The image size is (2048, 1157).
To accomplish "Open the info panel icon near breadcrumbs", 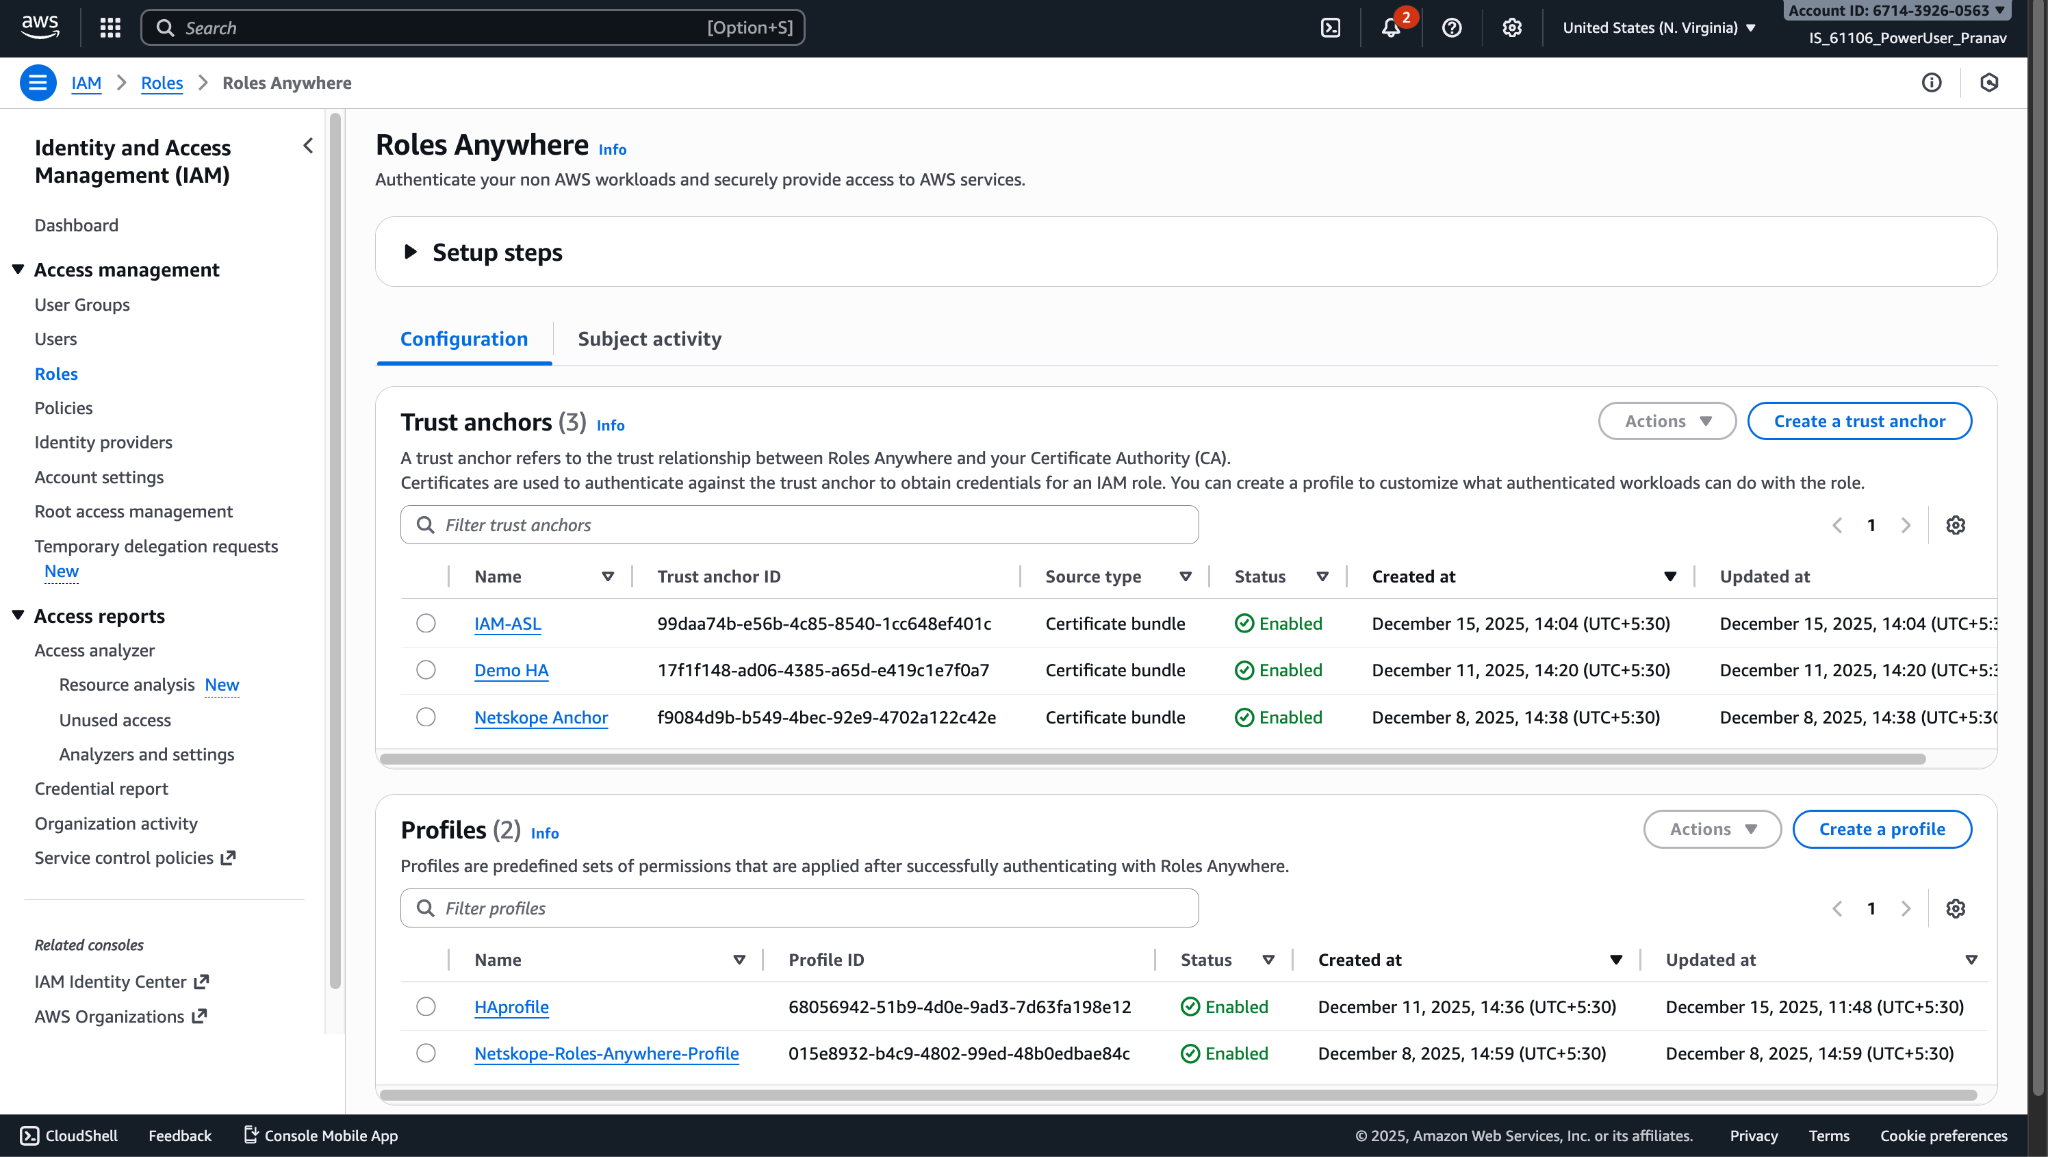I will 1932,83.
